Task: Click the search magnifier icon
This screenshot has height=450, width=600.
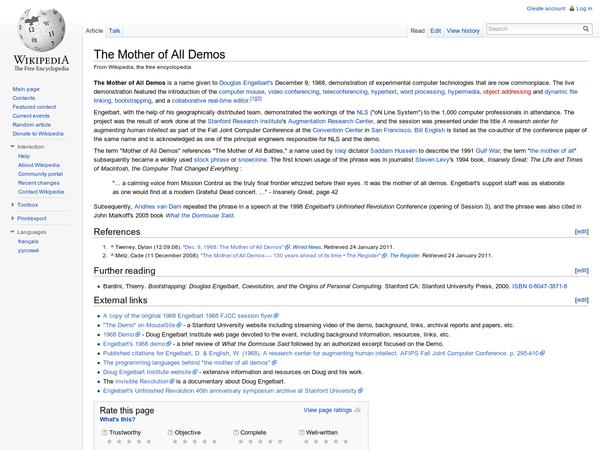Action: (x=585, y=29)
